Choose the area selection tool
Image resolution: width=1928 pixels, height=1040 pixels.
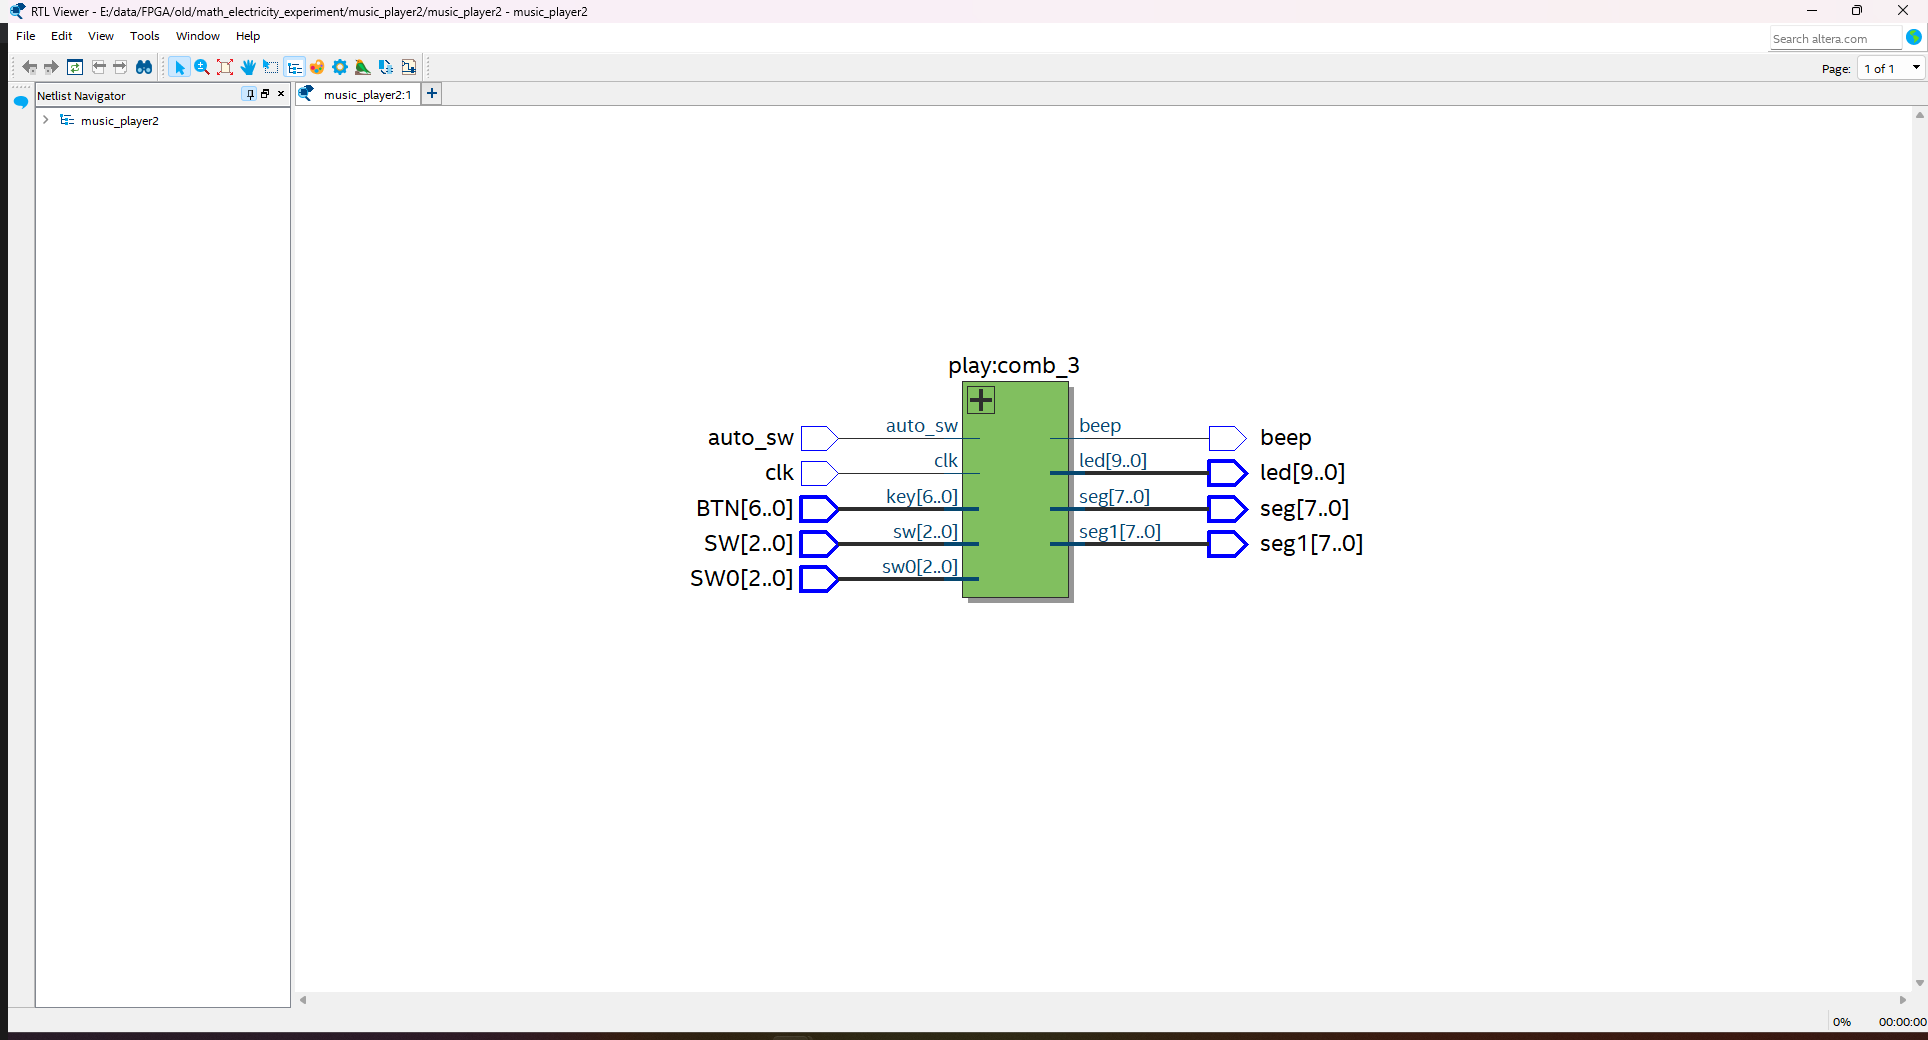271,67
